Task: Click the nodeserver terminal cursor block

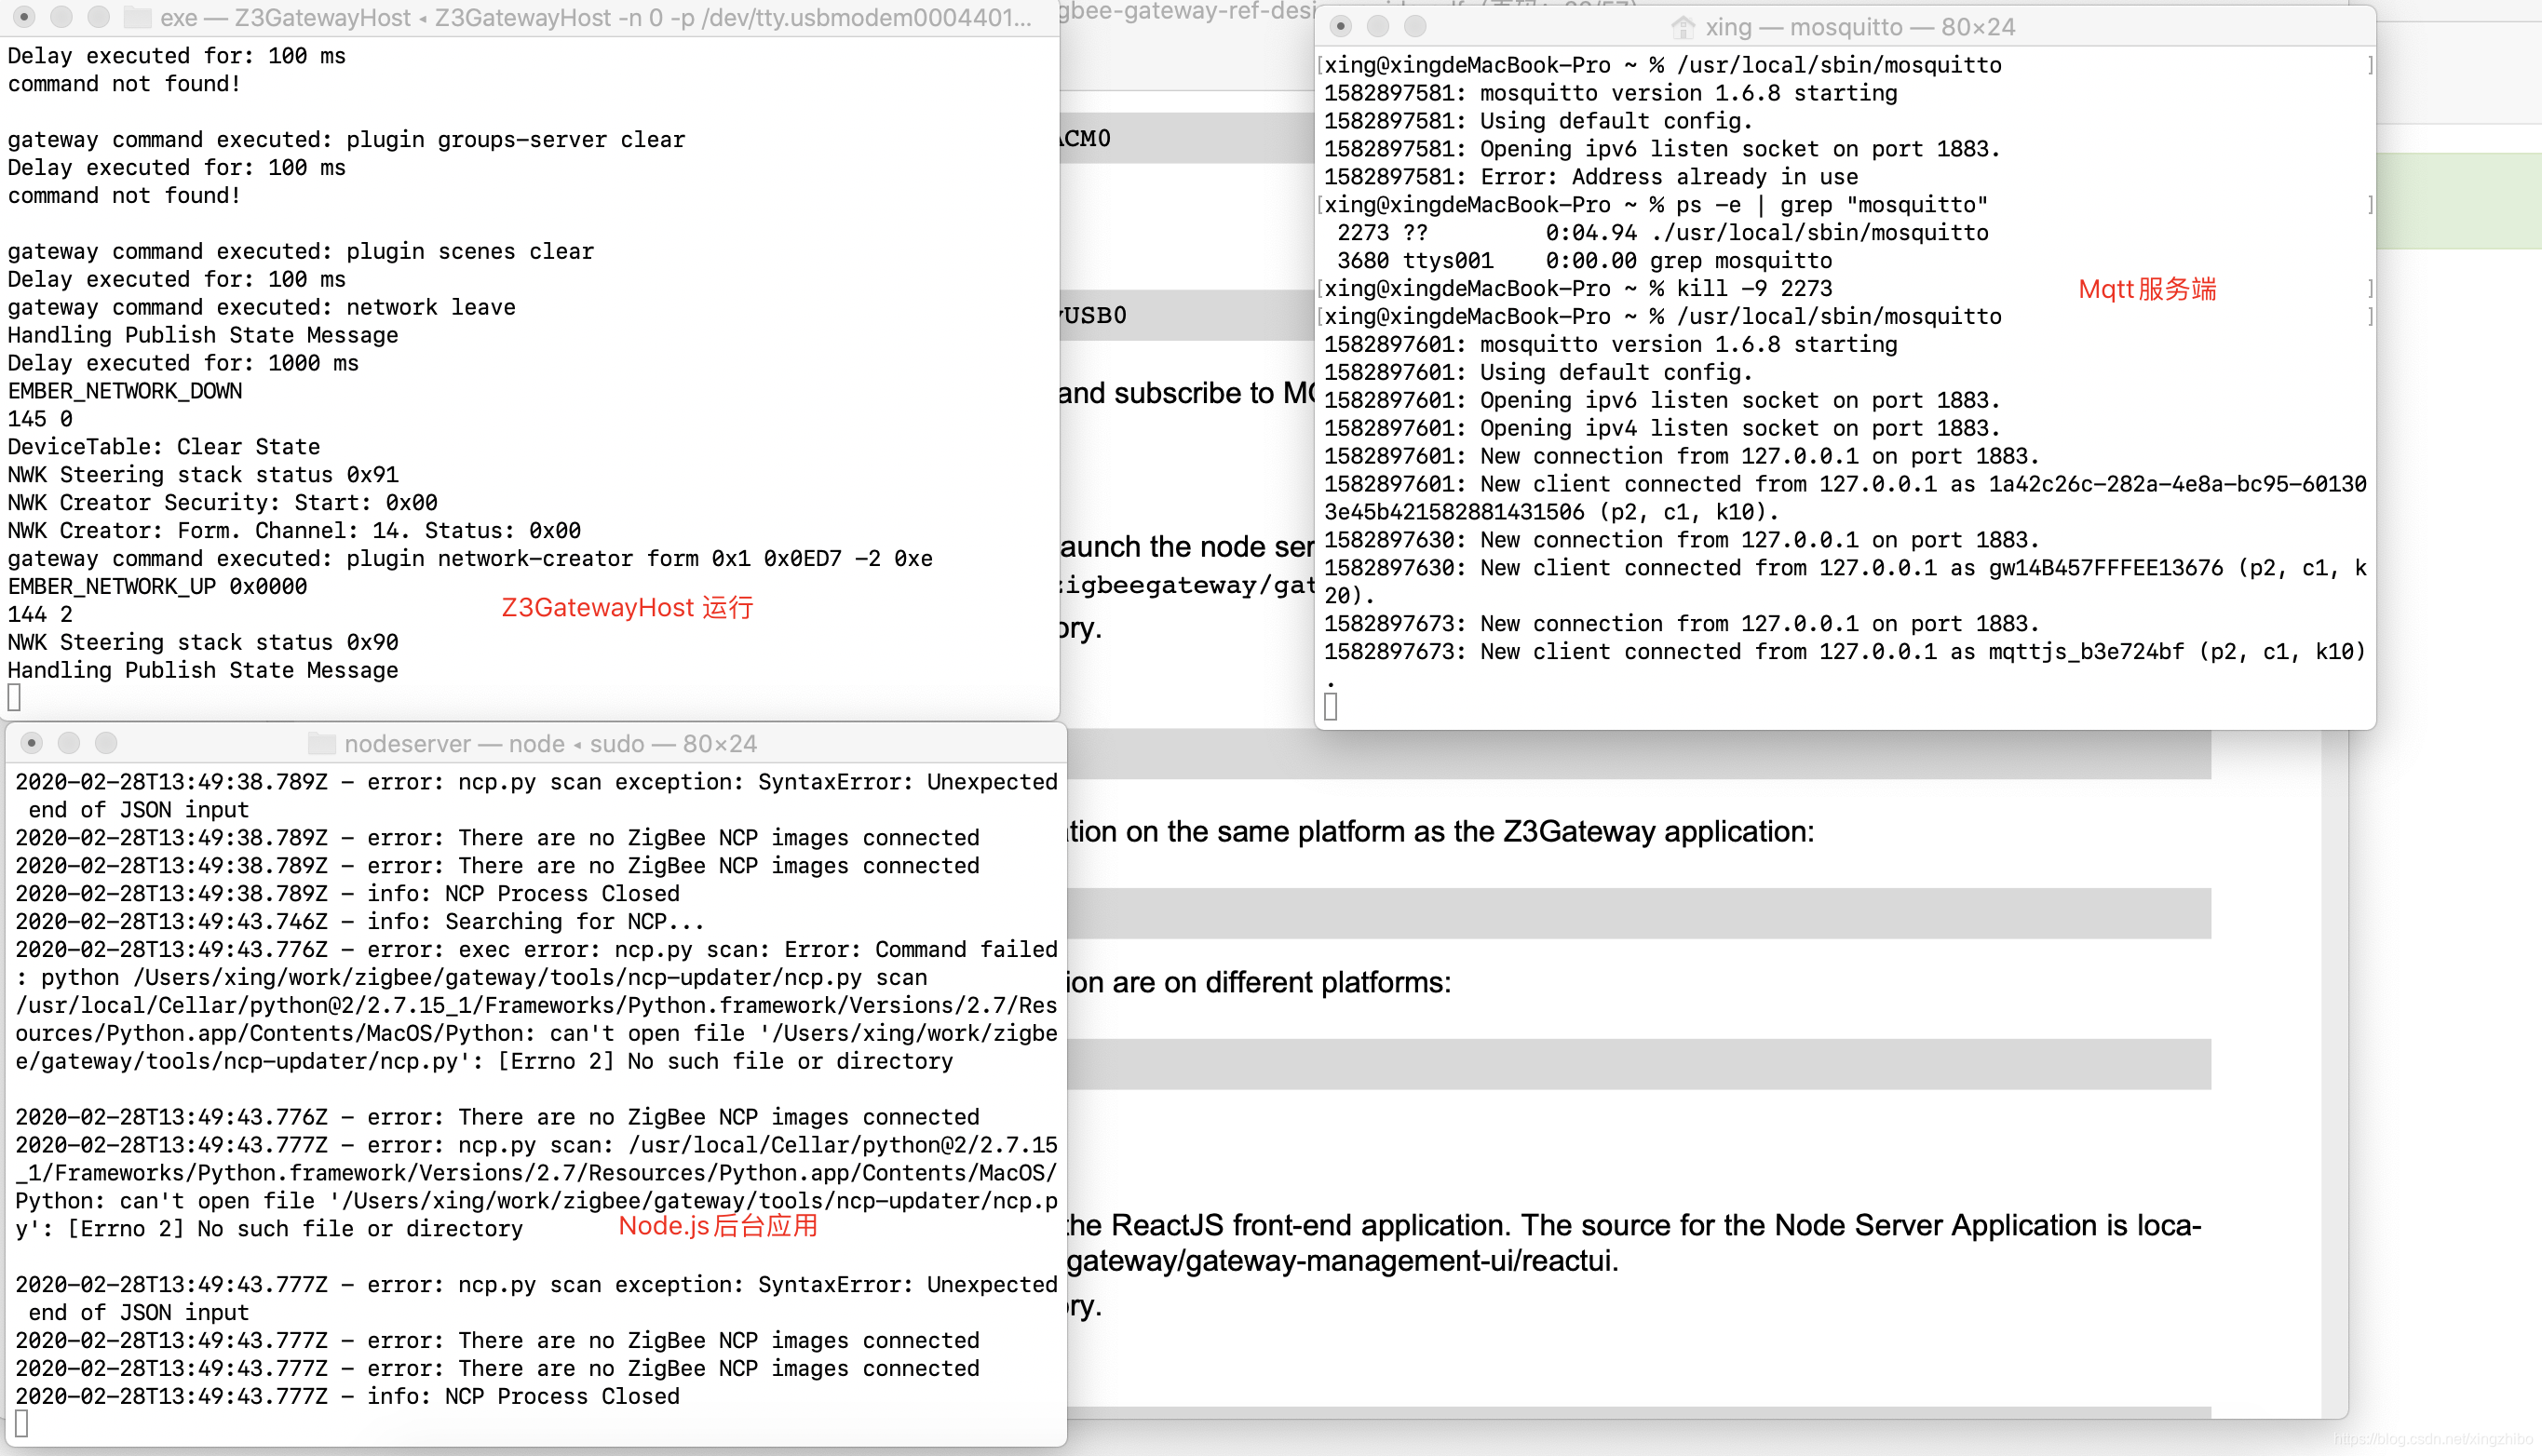Action: pyautogui.click(x=22, y=1423)
